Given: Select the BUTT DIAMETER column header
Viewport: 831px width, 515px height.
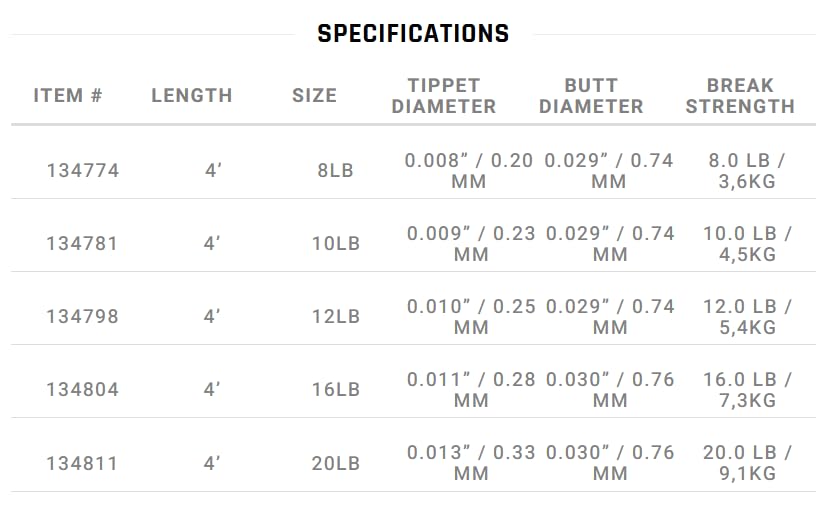Looking at the screenshot, I should click(x=591, y=96).
